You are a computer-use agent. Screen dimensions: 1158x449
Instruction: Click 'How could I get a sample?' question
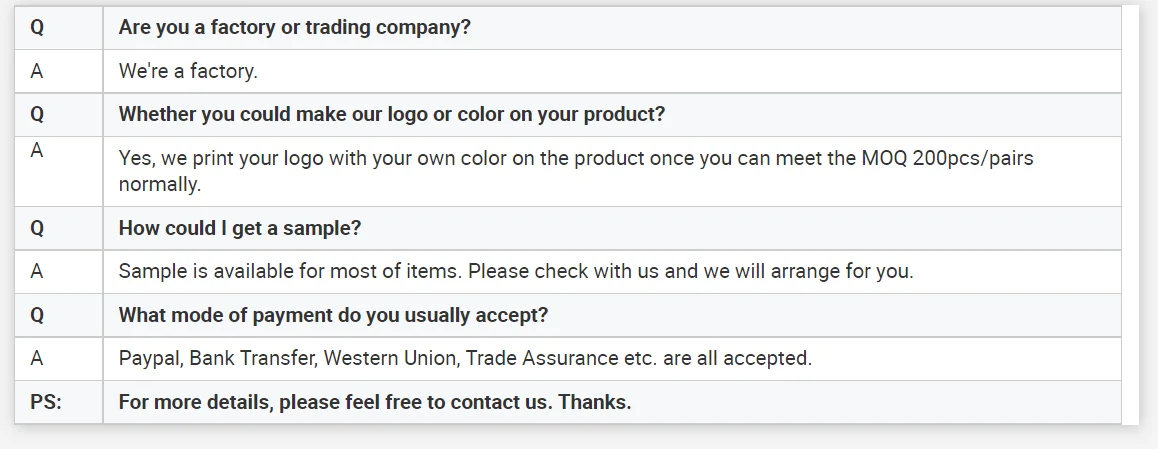tap(239, 228)
